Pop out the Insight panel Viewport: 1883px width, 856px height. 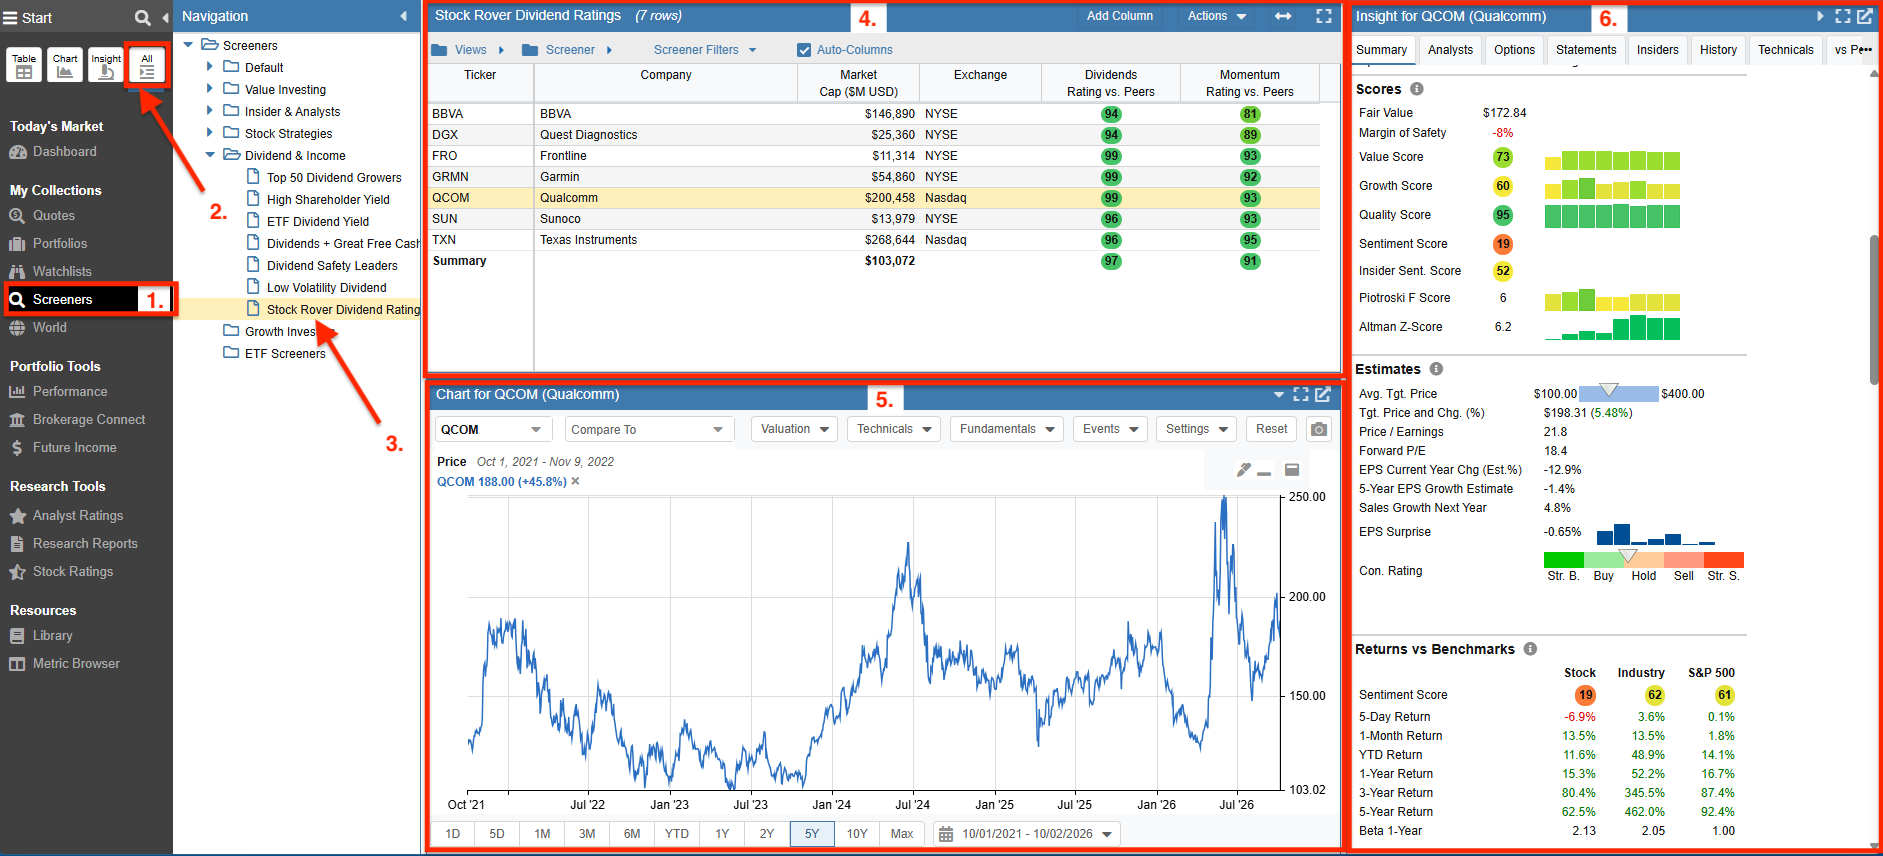pos(1864,16)
